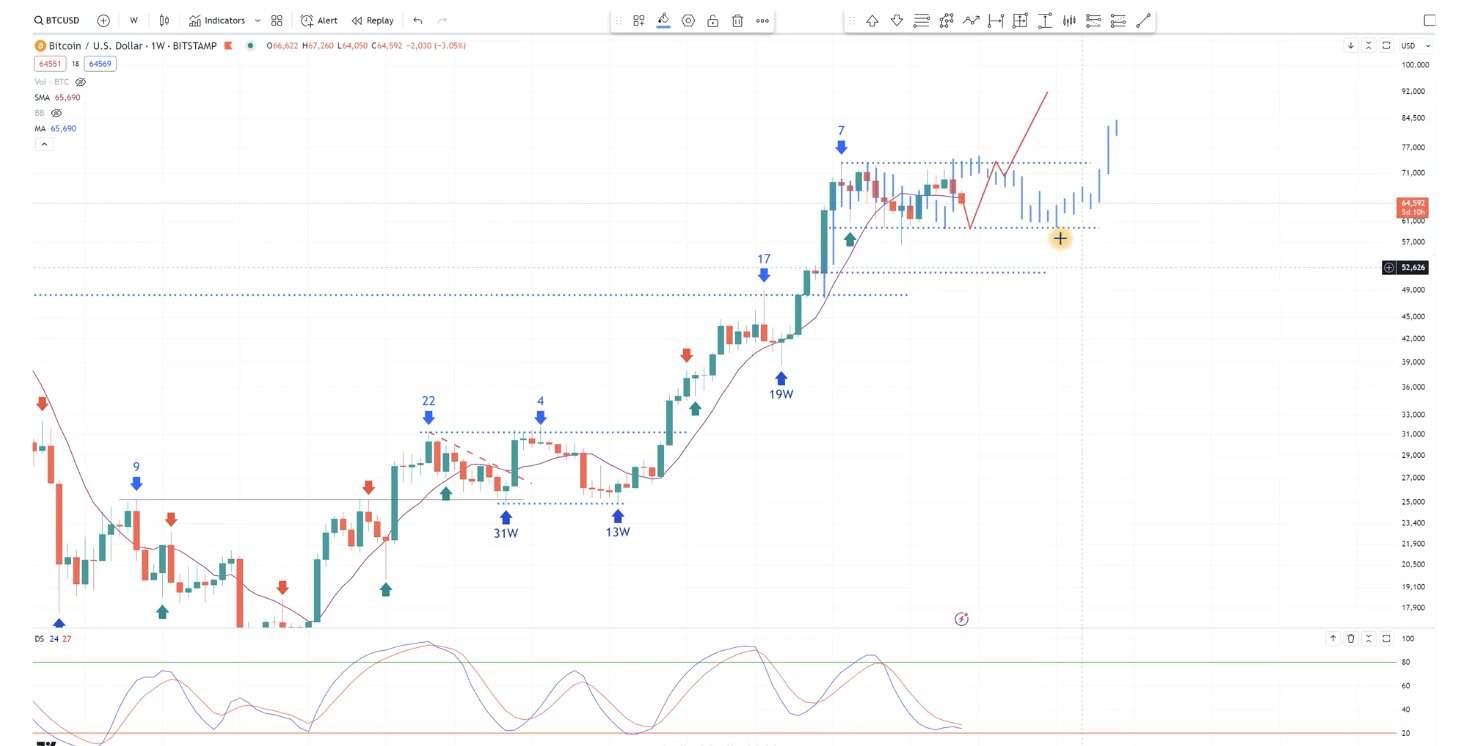The image size is (1458, 746).
Task: Select the zigzag path drawing tool
Action: click(x=970, y=20)
